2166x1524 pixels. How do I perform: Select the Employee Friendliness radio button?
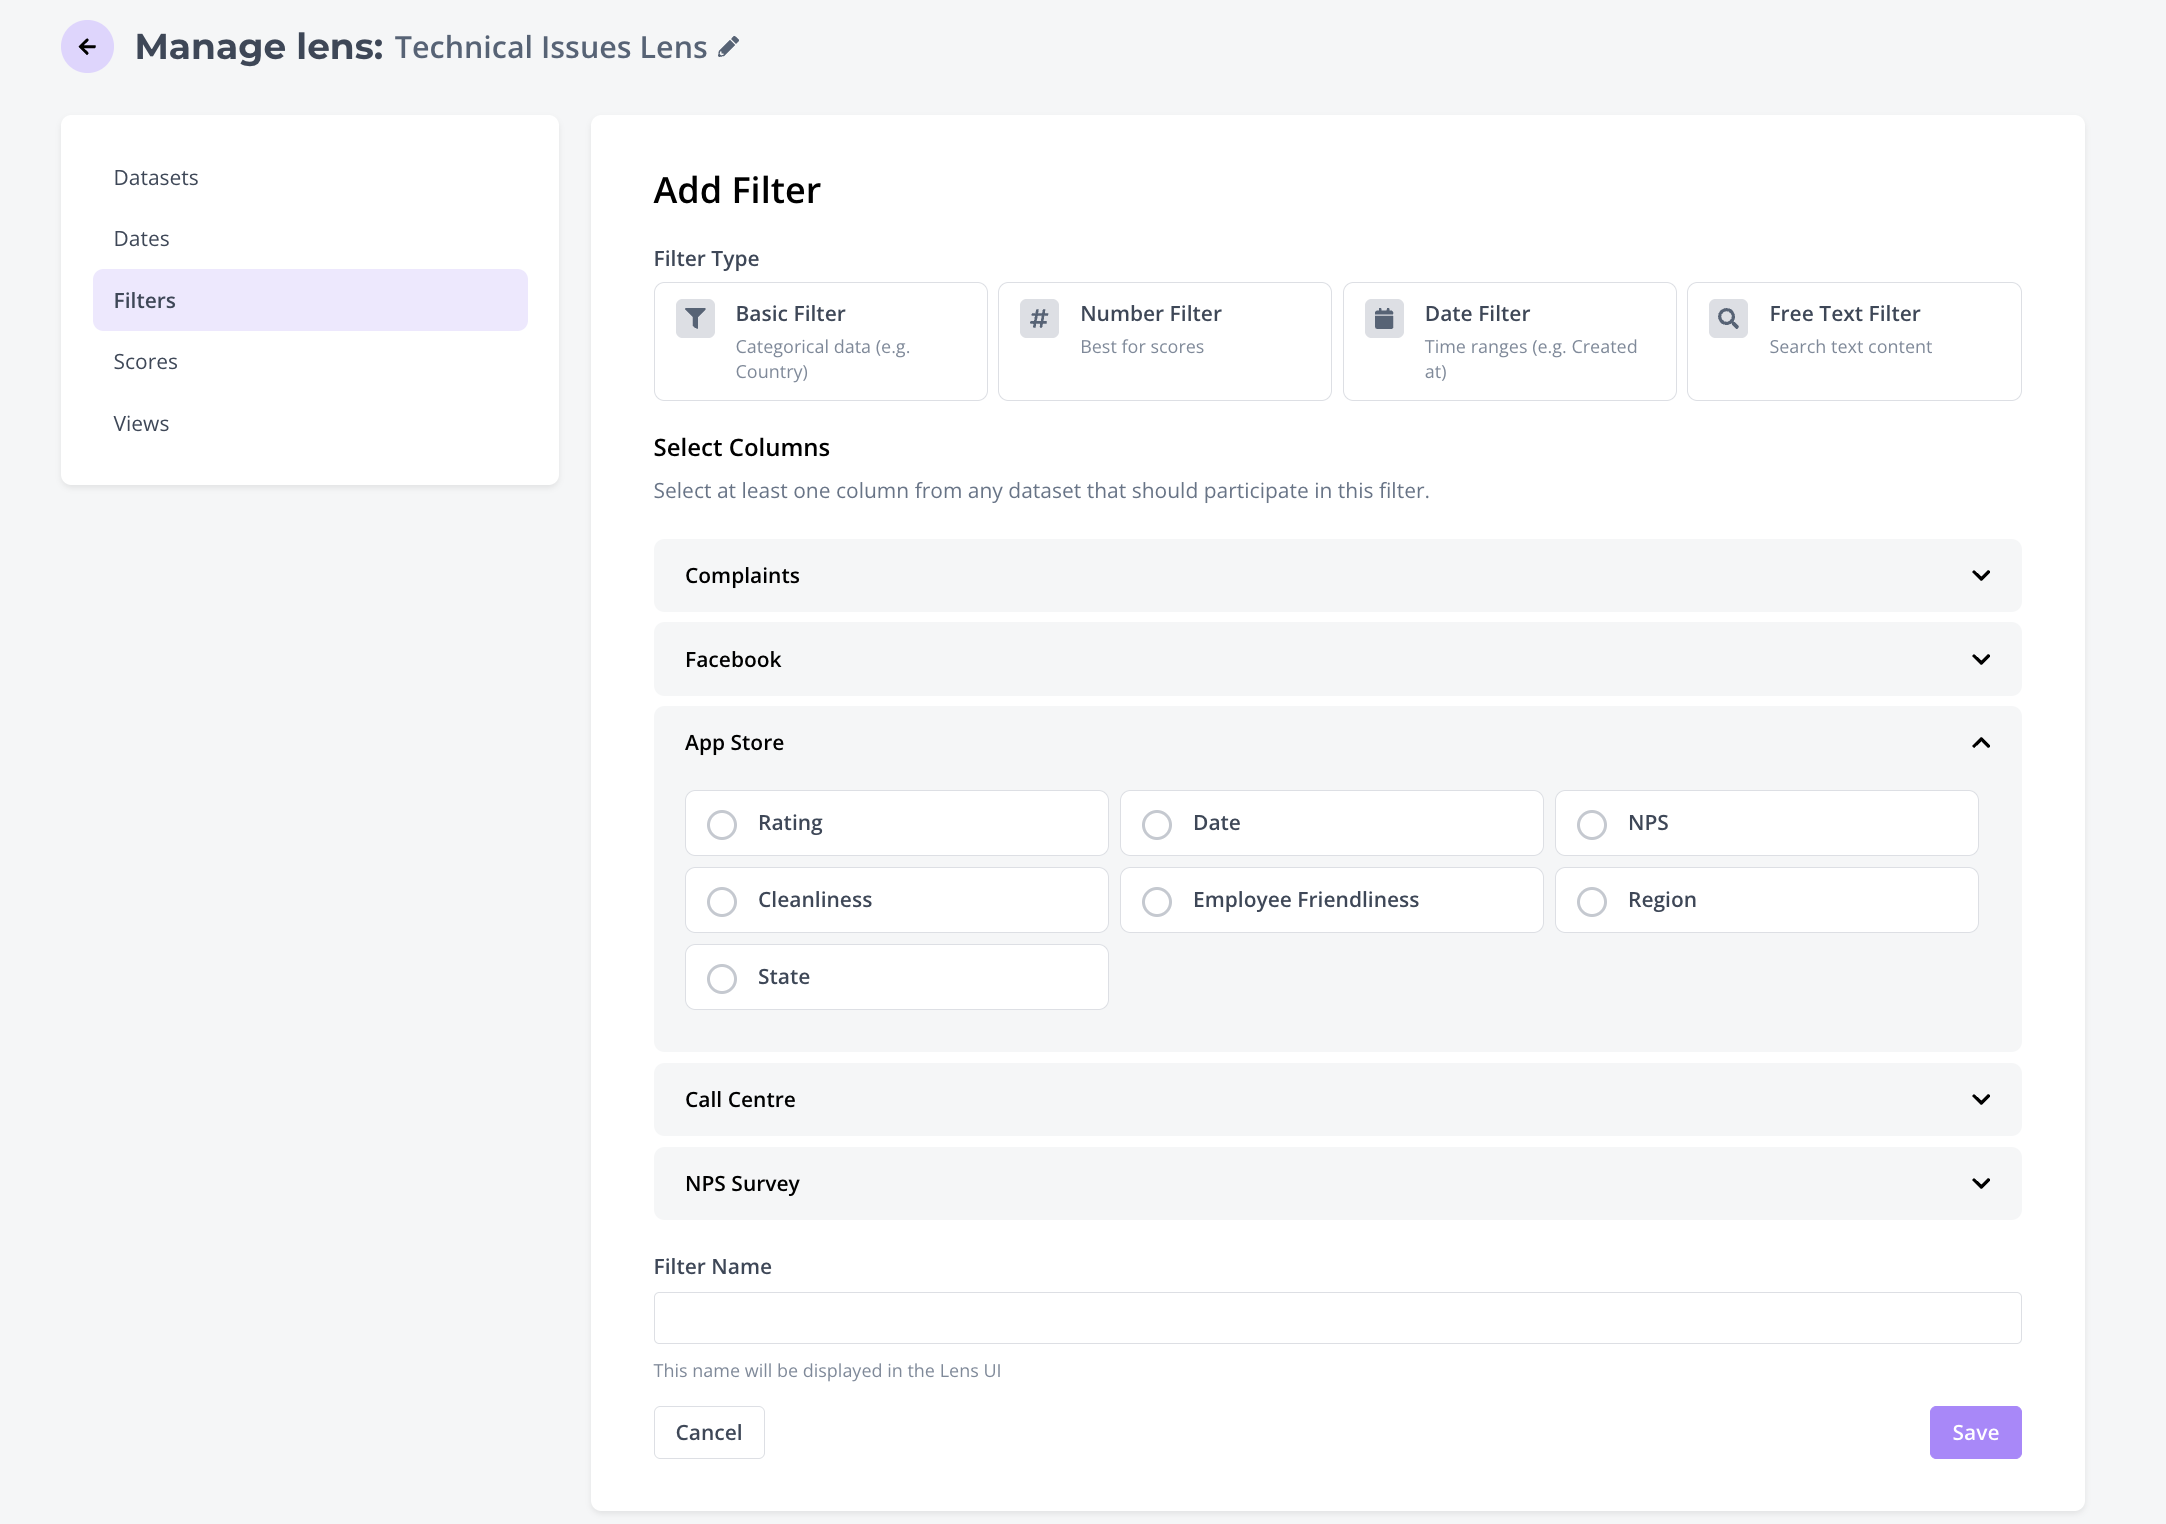[x=1157, y=901]
